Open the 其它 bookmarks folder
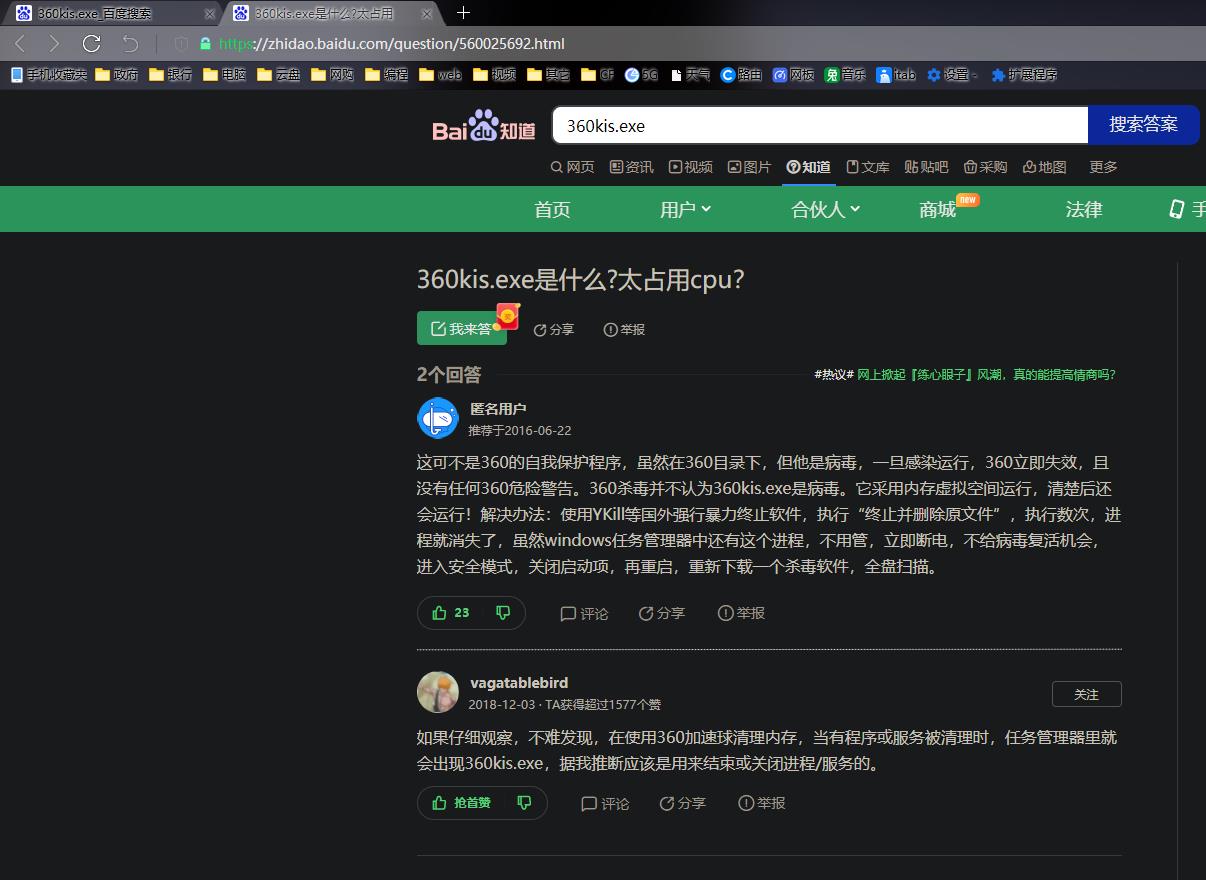This screenshot has height=880, width=1206. click(549, 75)
